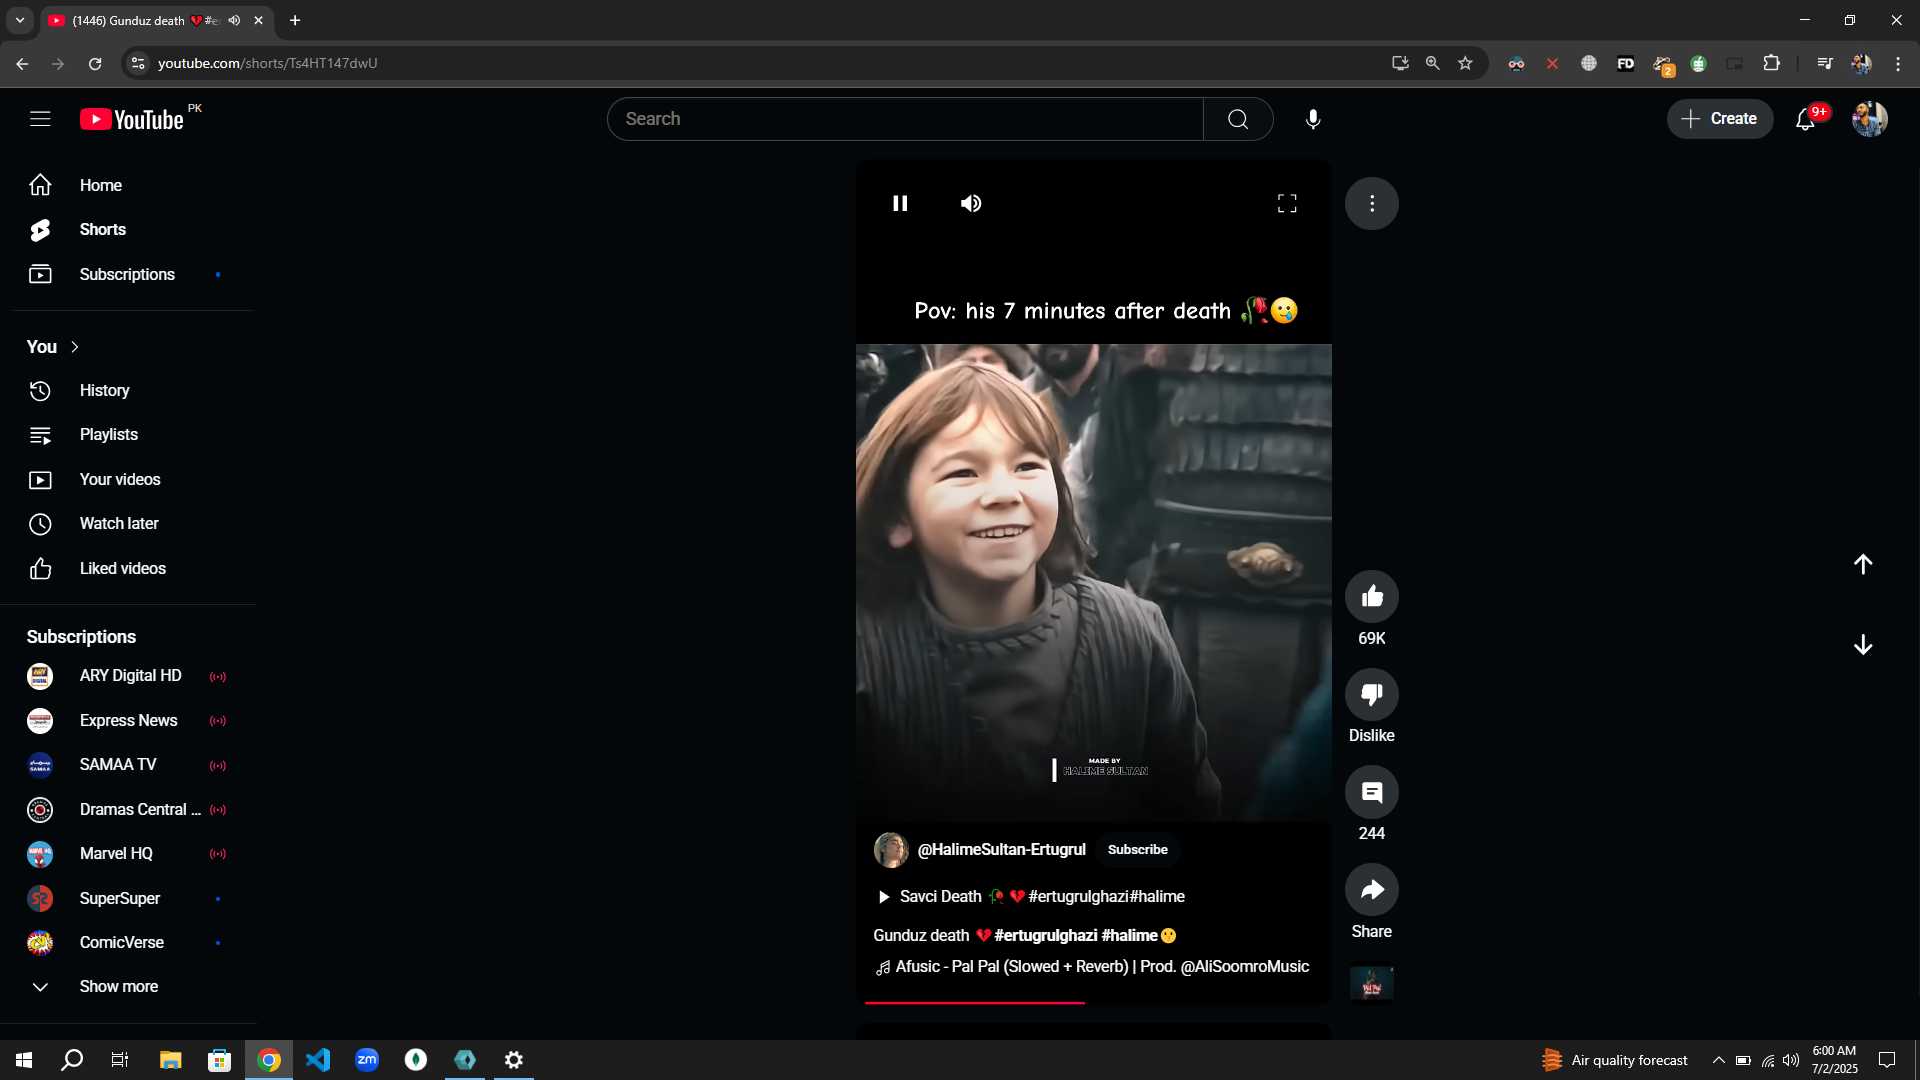Search with your voice microphone
The image size is (1920, 1080).
coord(1313,119)
